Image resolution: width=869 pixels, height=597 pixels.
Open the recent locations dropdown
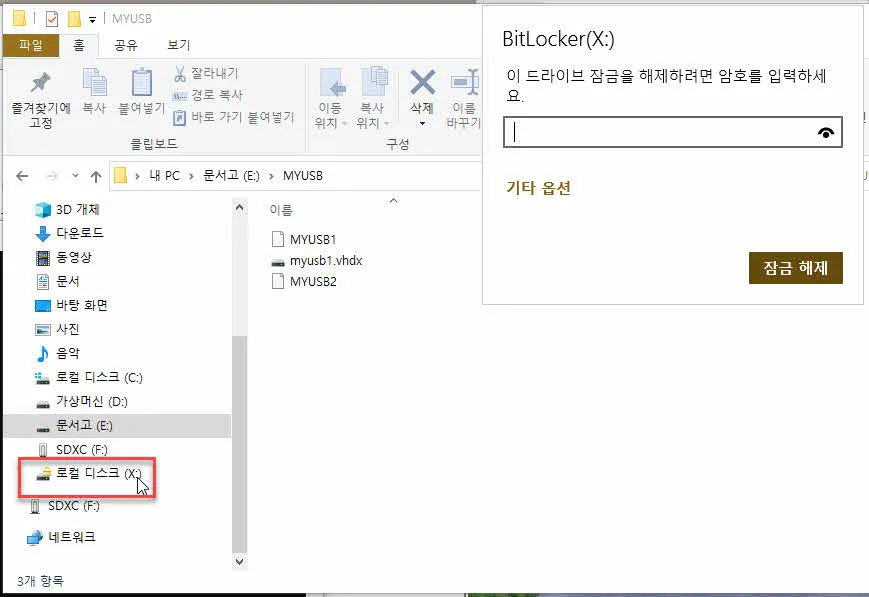75,176
